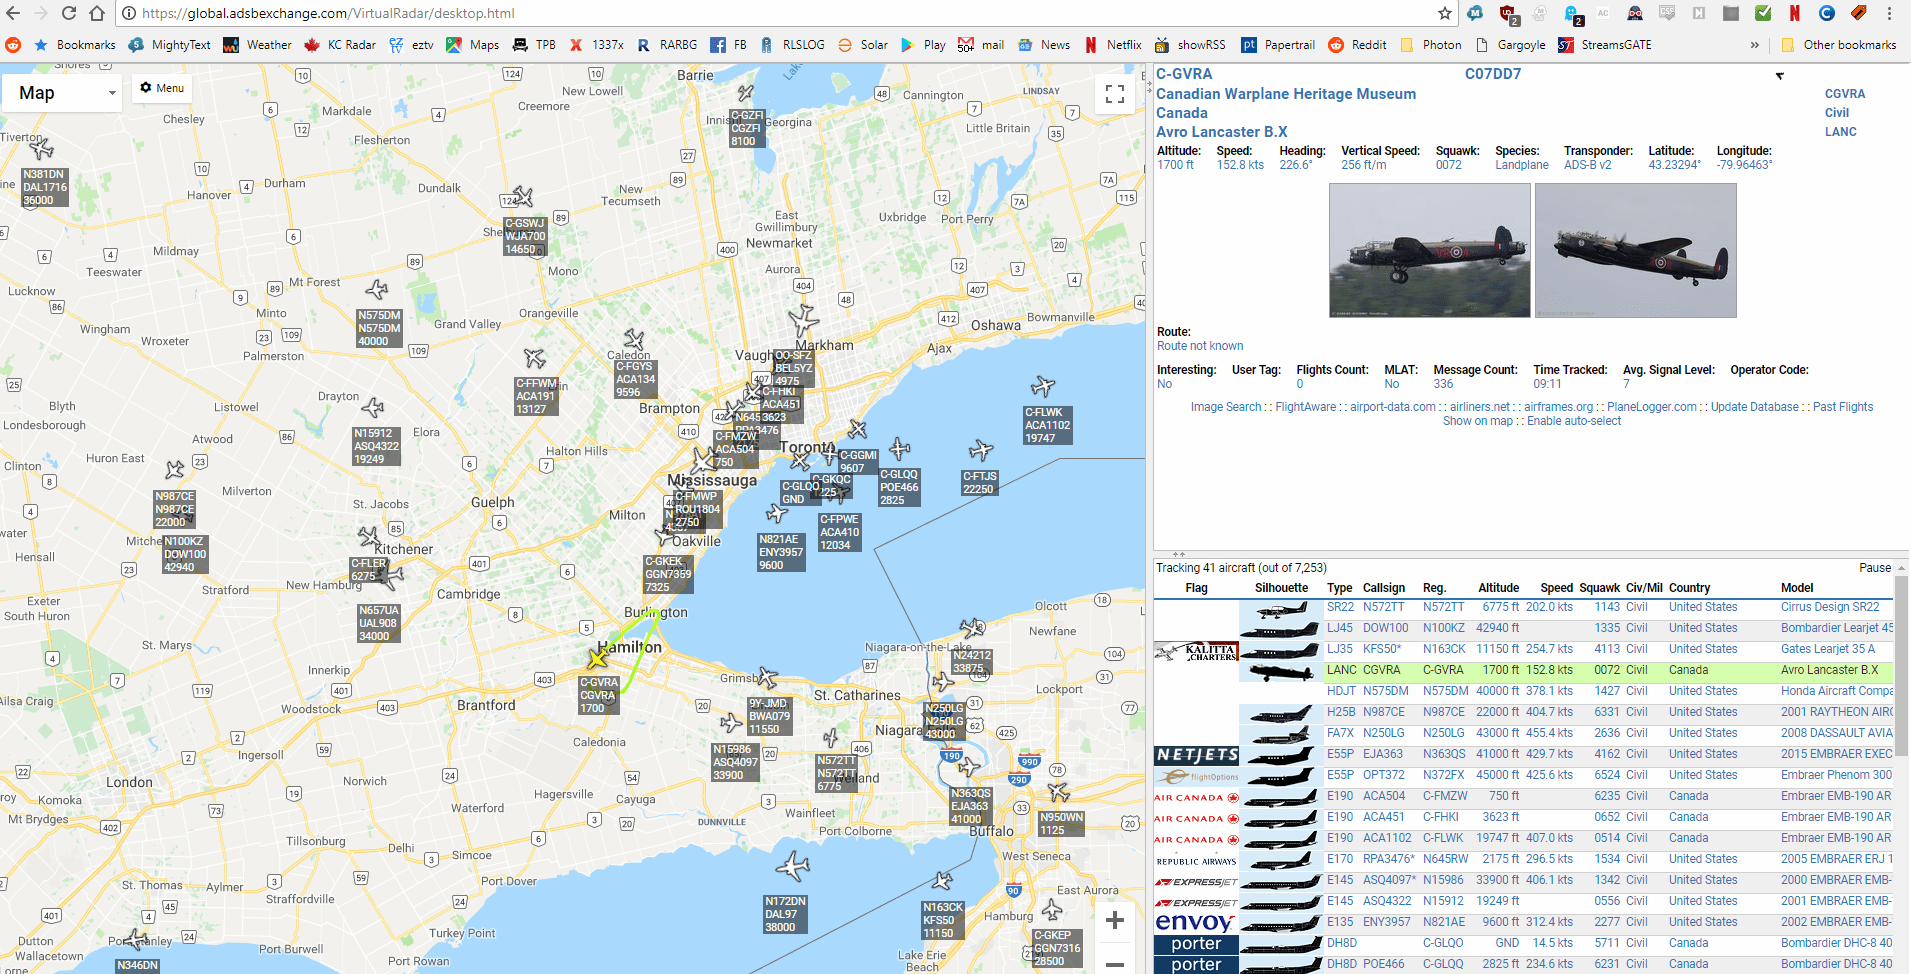This screenshot has height=974, width=1911.
Task: Expand the aircraft detail panel arrow menu
Action: click(1780, 76)
